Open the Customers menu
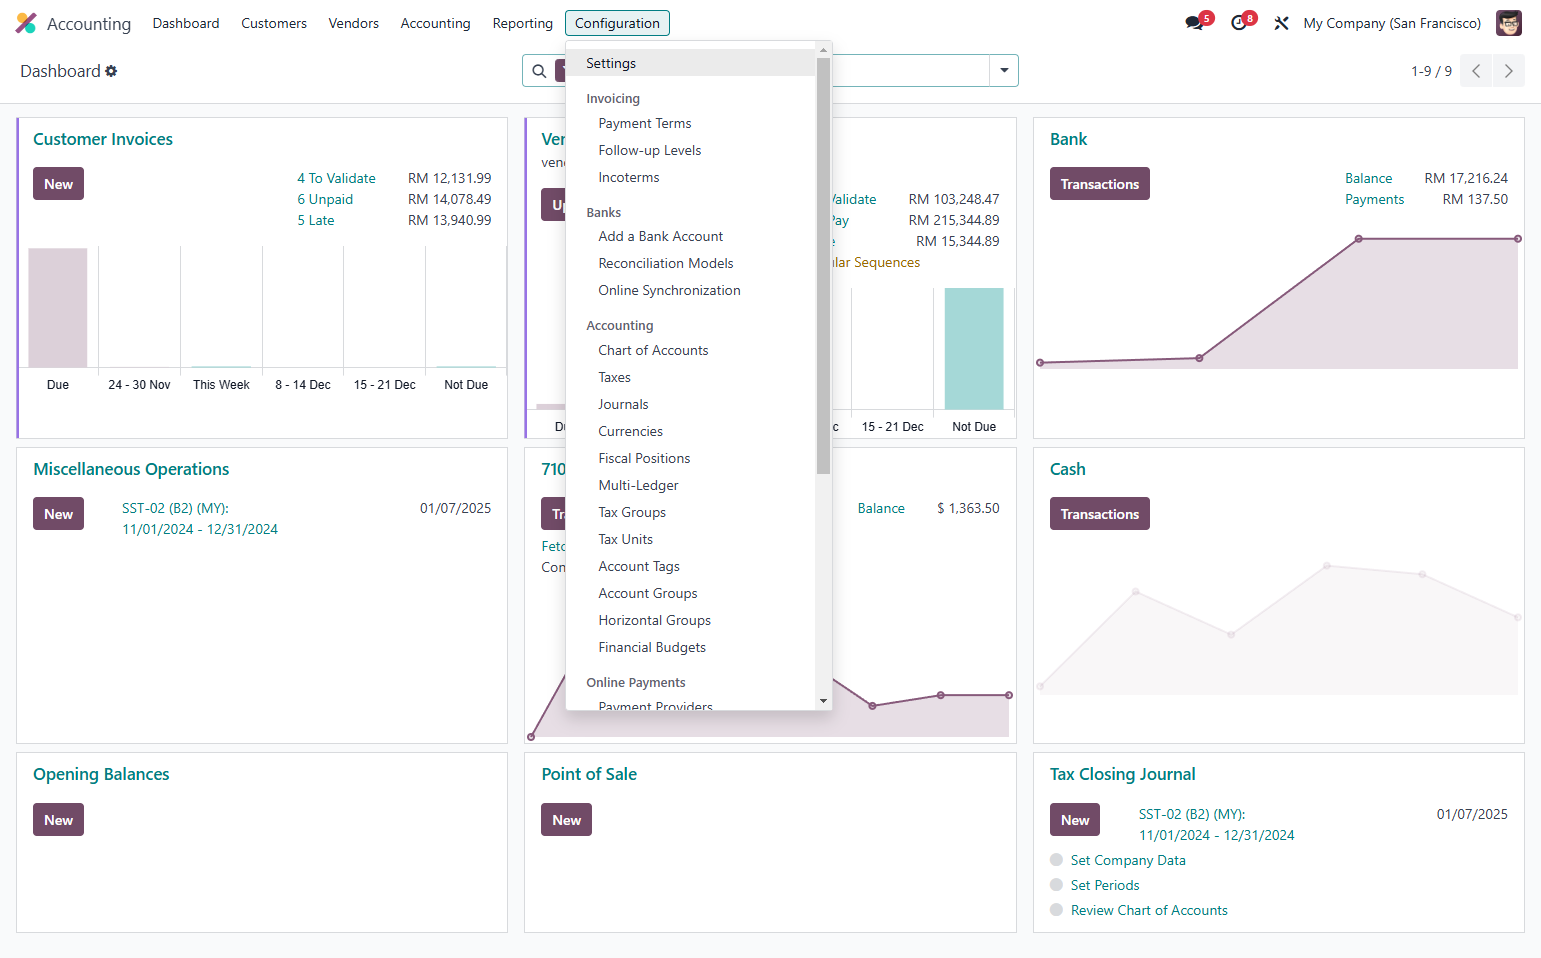 (x=274, y=23)
